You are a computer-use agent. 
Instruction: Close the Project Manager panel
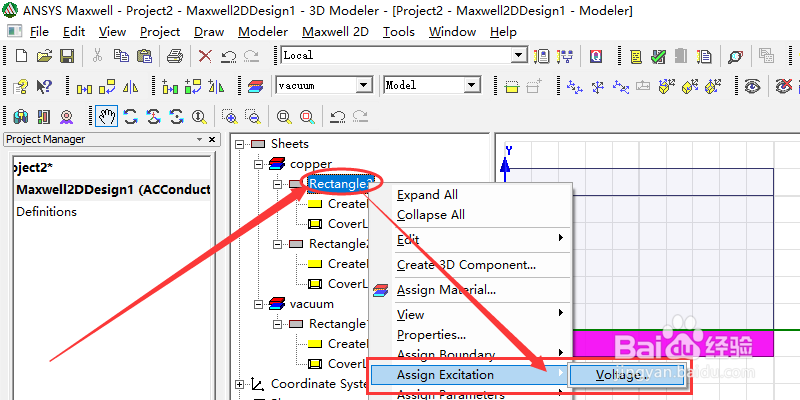point(213,140)
